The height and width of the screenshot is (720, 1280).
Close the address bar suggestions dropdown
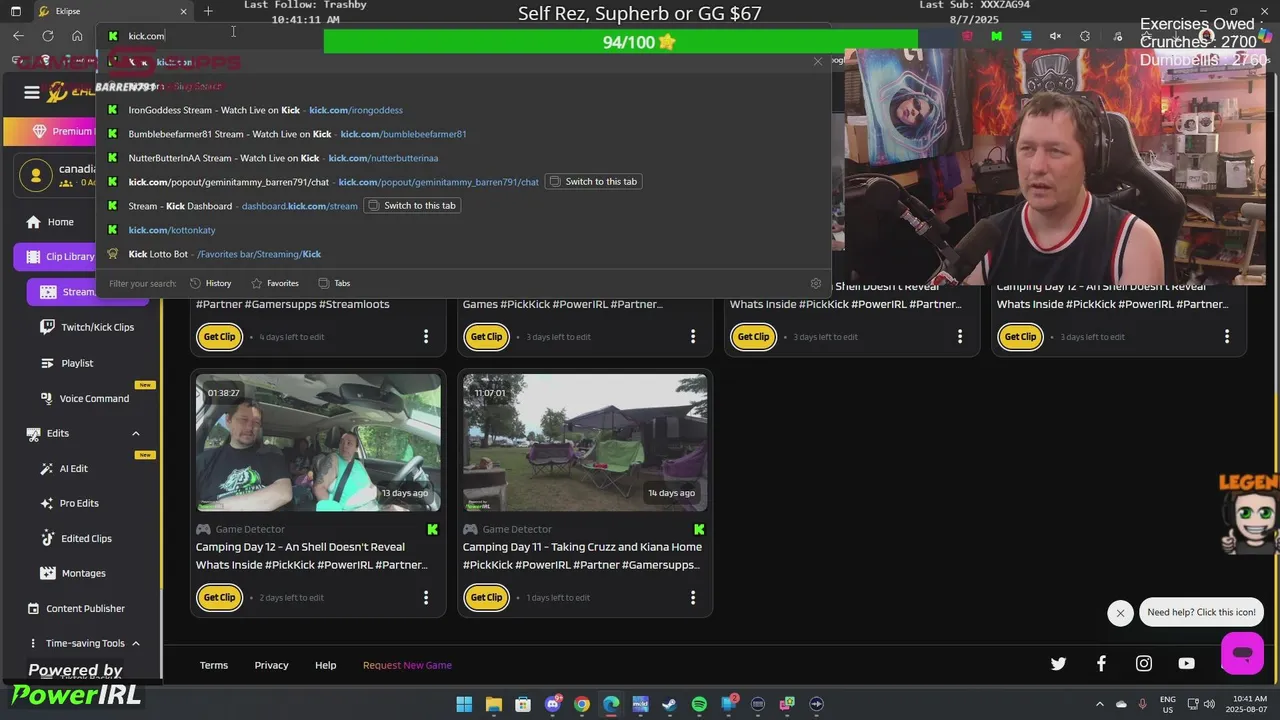click(818, 62)
